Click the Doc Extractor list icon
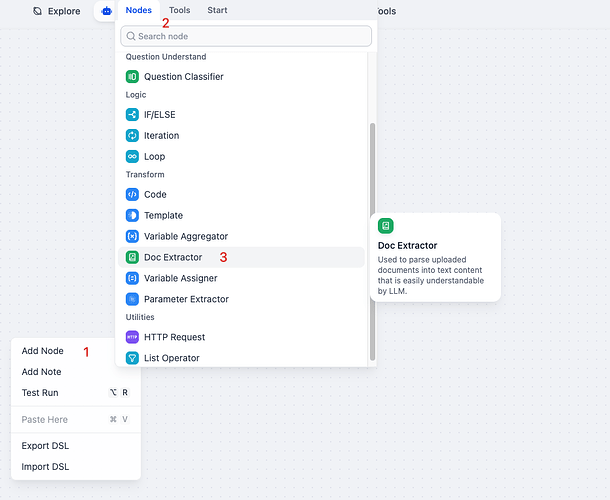Image resolution: width=610 pixels, height=500 pixels. point(132,257)
